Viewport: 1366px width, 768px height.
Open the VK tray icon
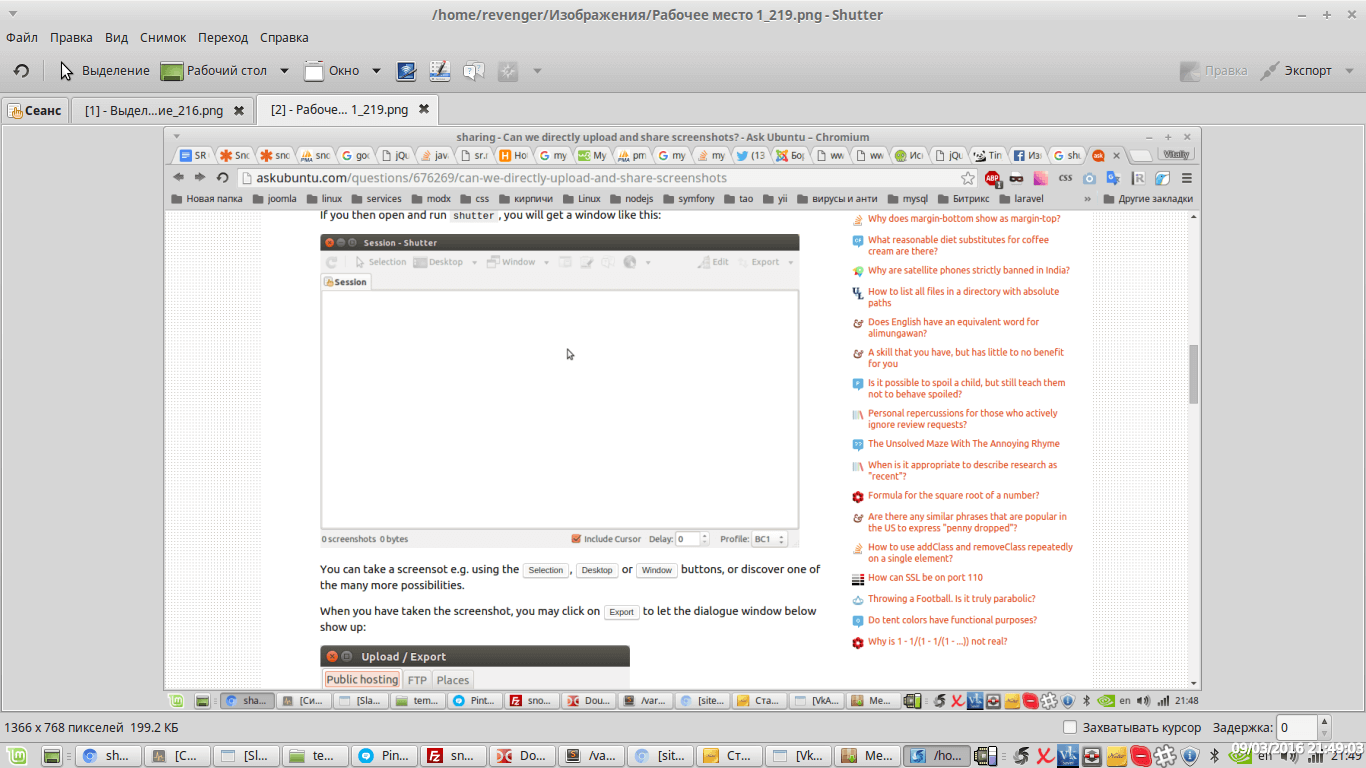(x=1068, y=756)
